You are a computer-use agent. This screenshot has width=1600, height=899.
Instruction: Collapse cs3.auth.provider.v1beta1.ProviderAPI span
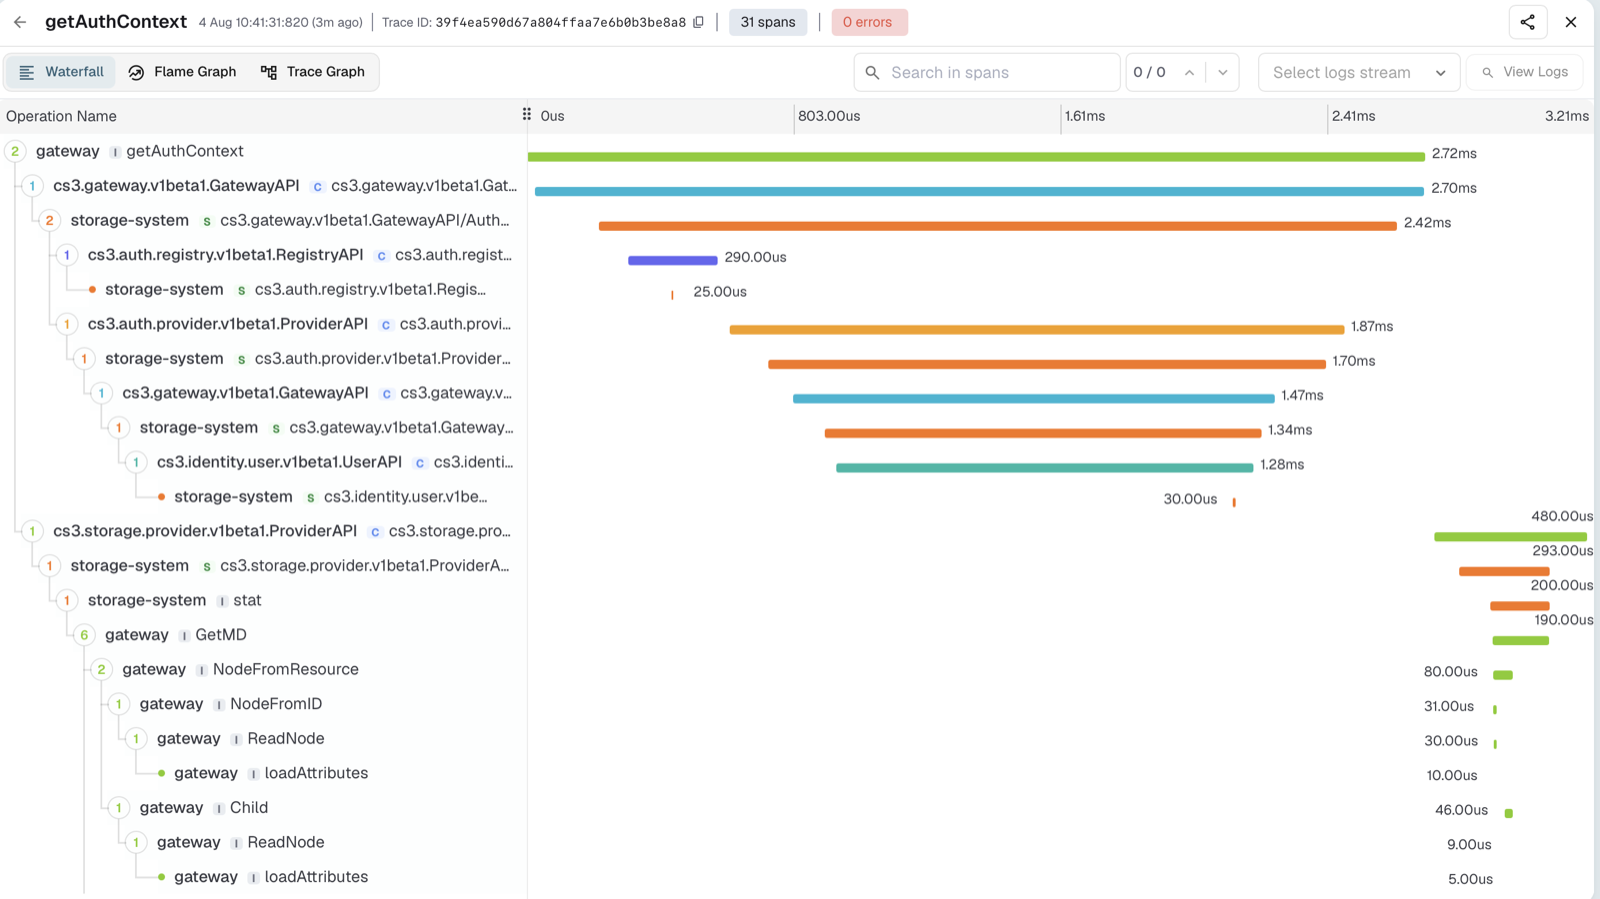click(x=67, y=324)
